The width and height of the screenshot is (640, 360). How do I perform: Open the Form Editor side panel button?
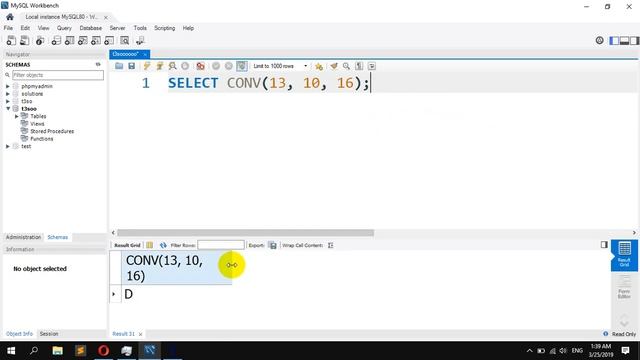tap(624, 287)
